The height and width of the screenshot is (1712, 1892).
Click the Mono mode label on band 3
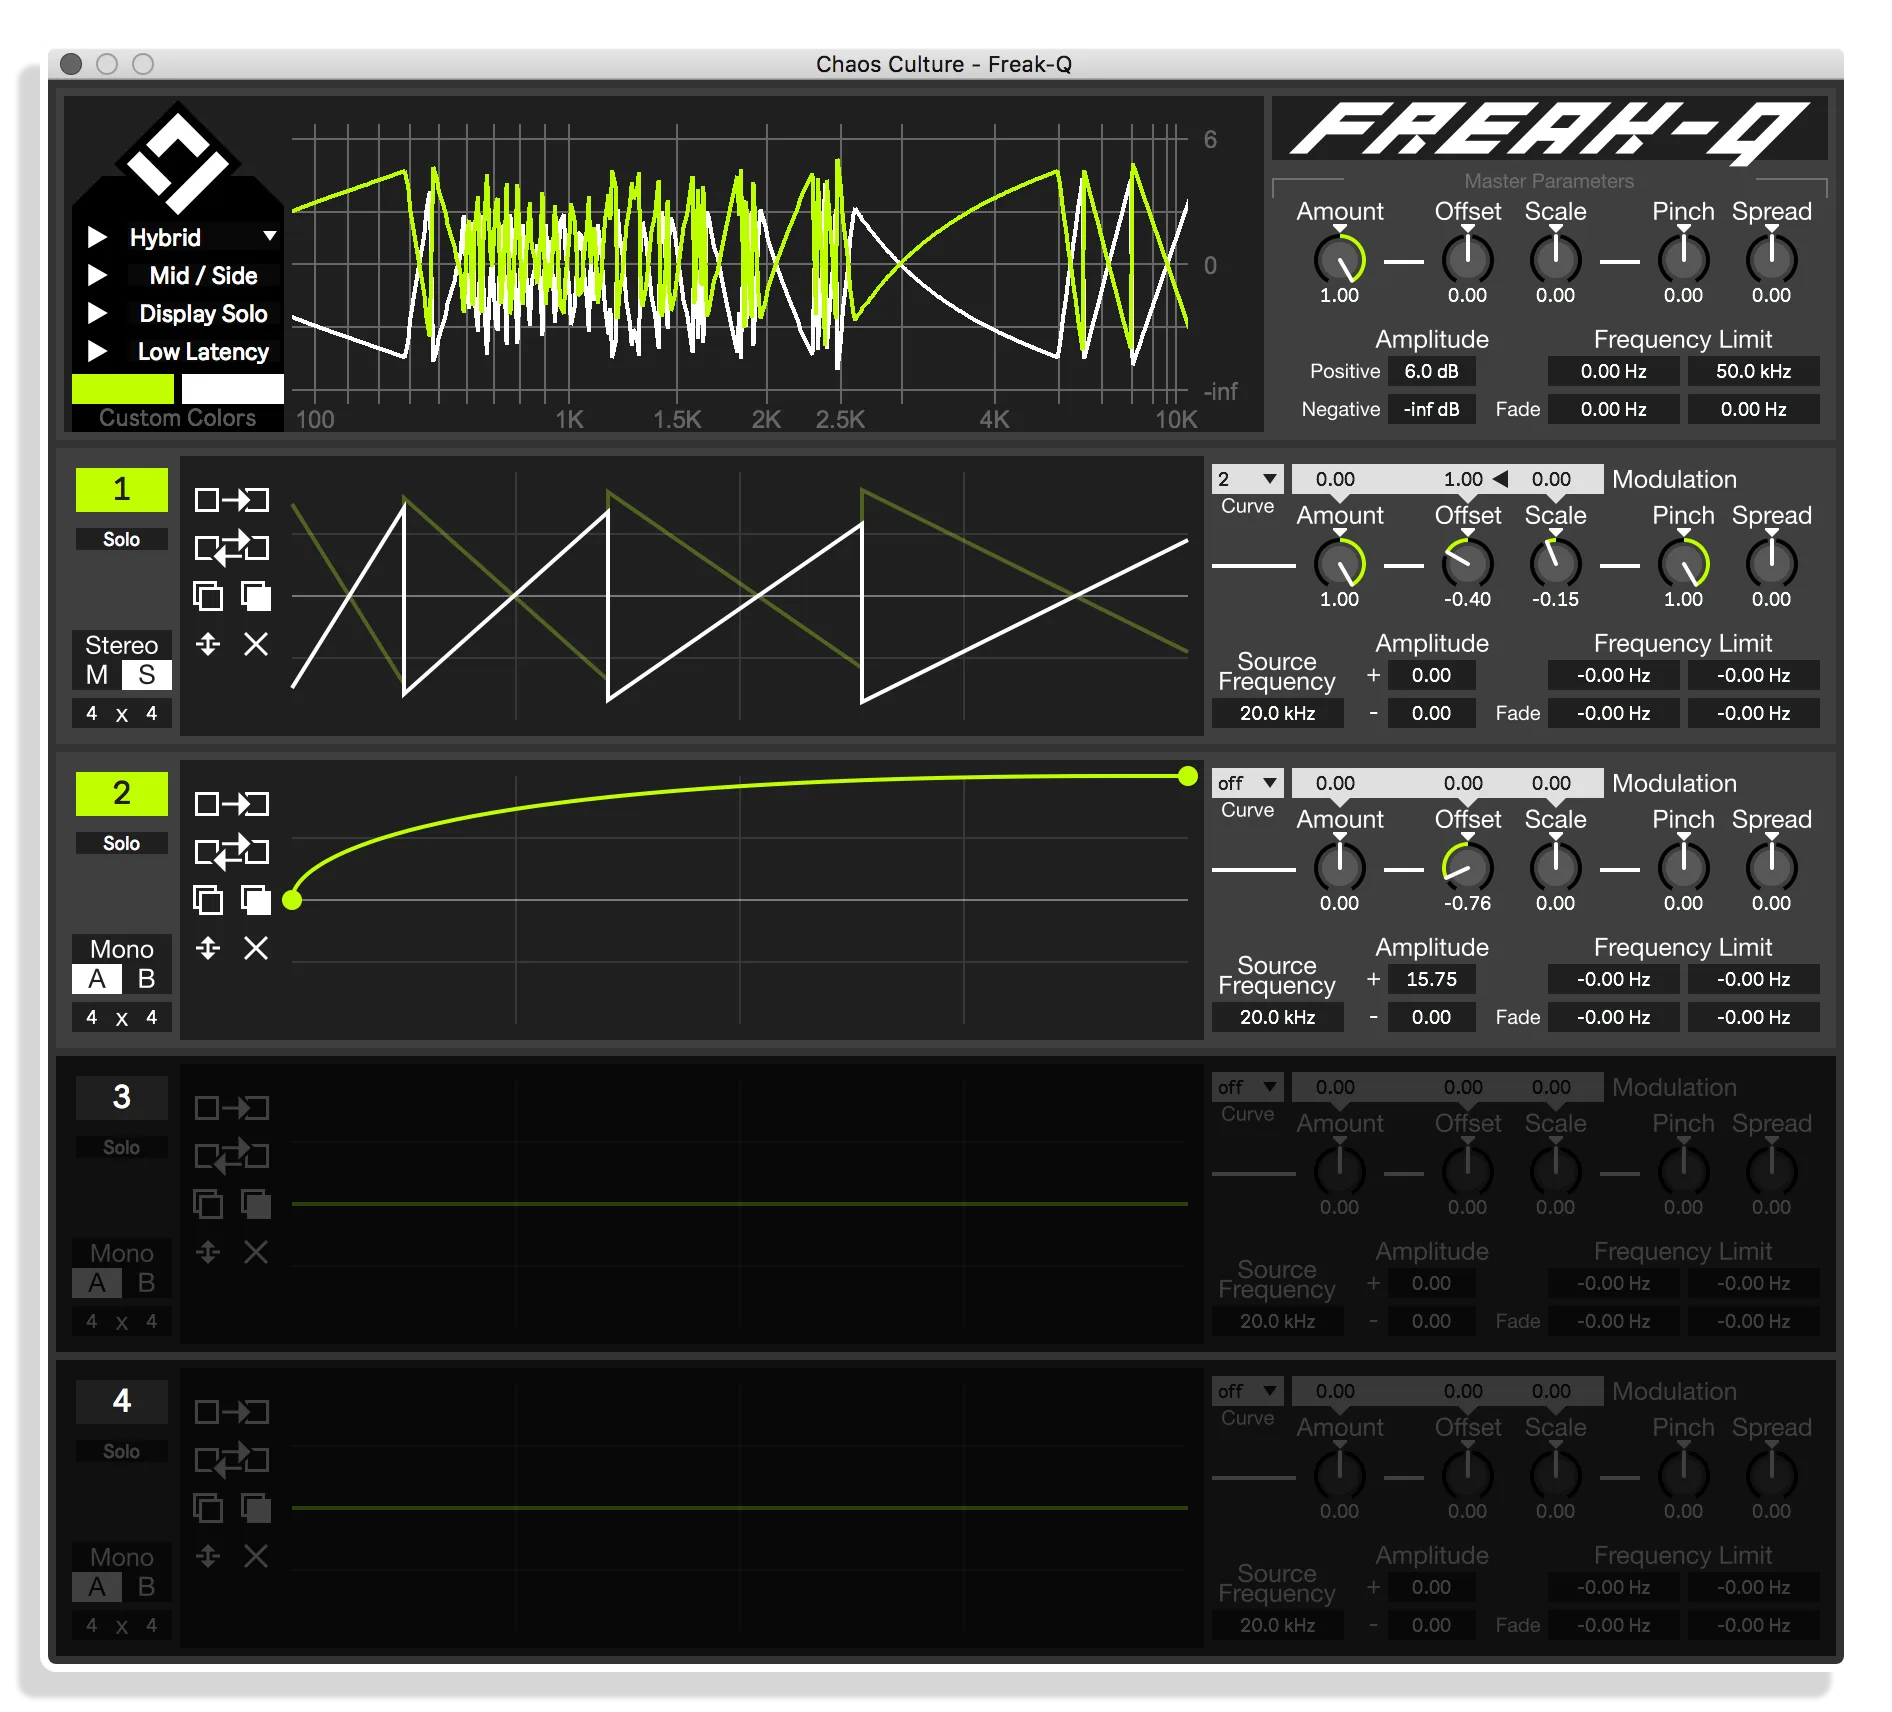pos(122,1253)
